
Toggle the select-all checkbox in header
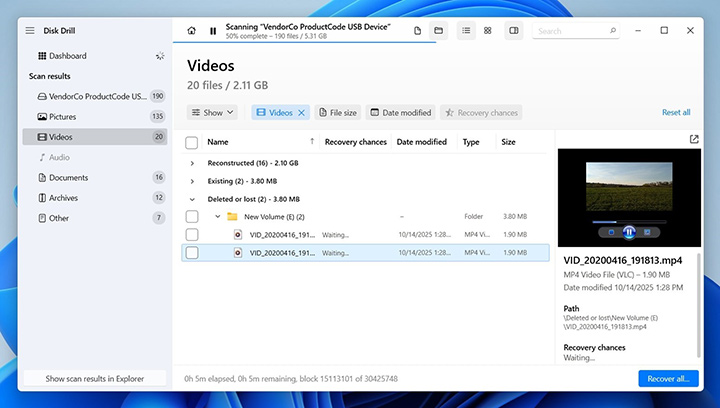pyautogui.click(x=191, y=142)
